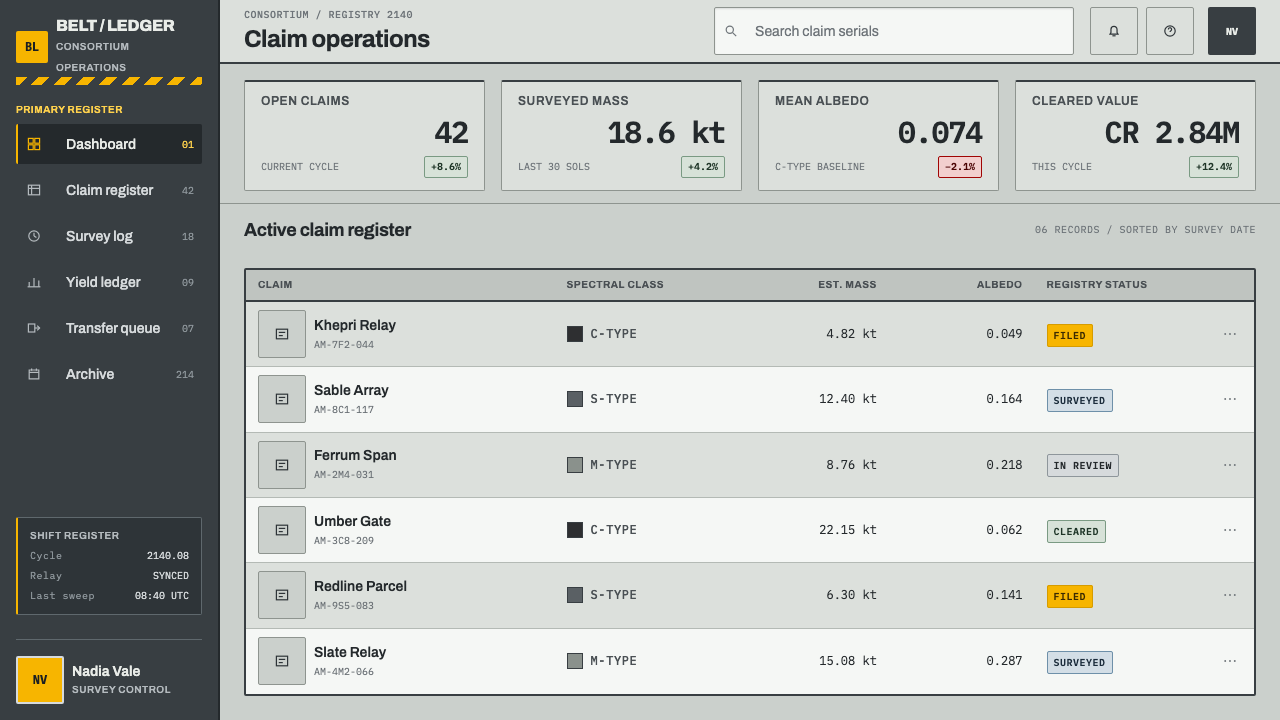Open the ellipsis menu for Slate Relay
This screenshot has width=1280, height=720.
(x=1230, y=661)
